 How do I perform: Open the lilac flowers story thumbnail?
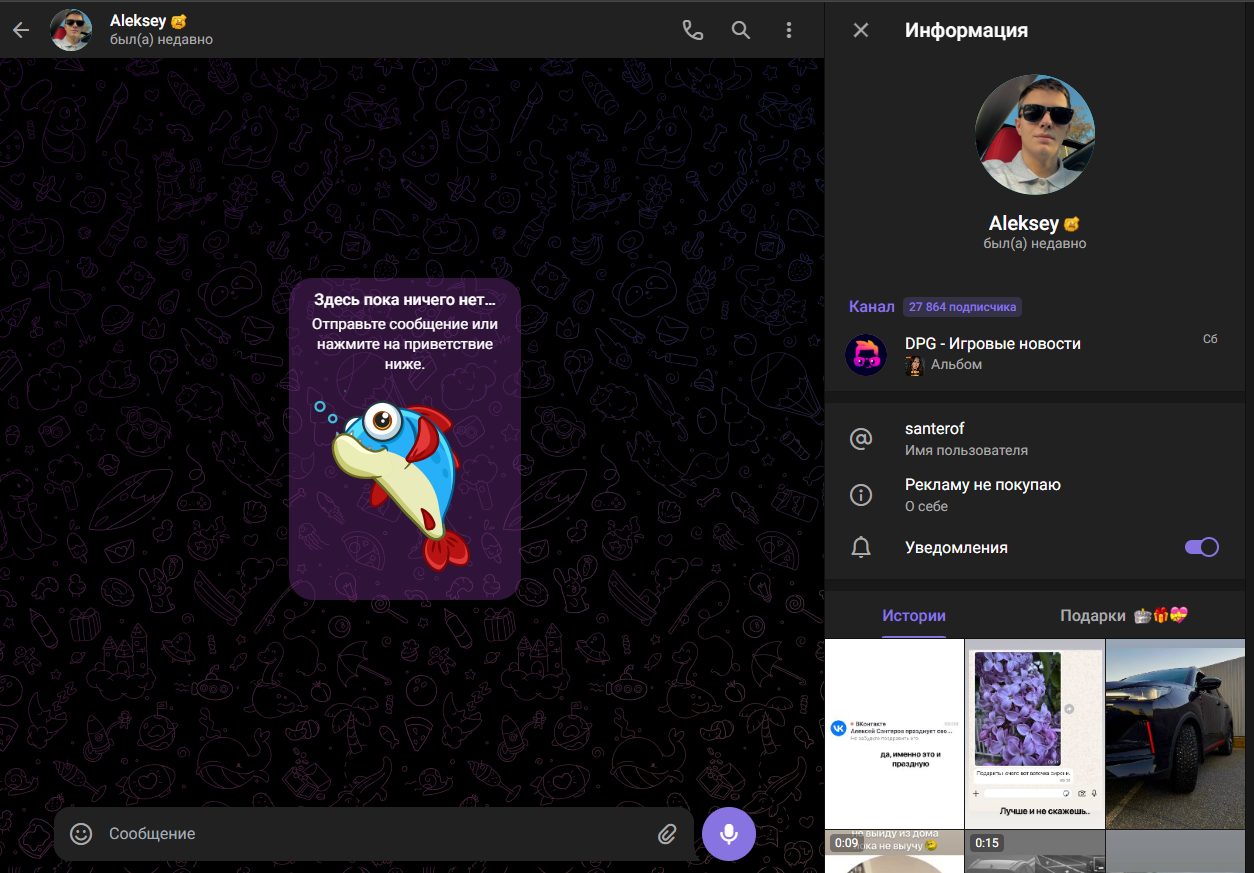(1034, 733)
